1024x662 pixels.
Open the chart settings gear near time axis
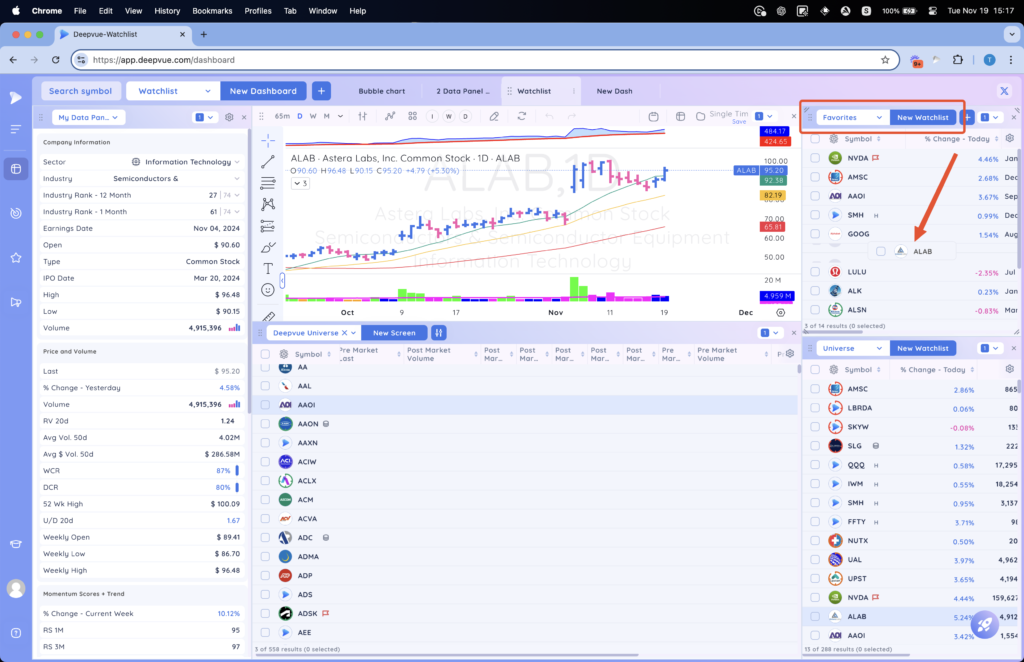[x=780, y=313]
